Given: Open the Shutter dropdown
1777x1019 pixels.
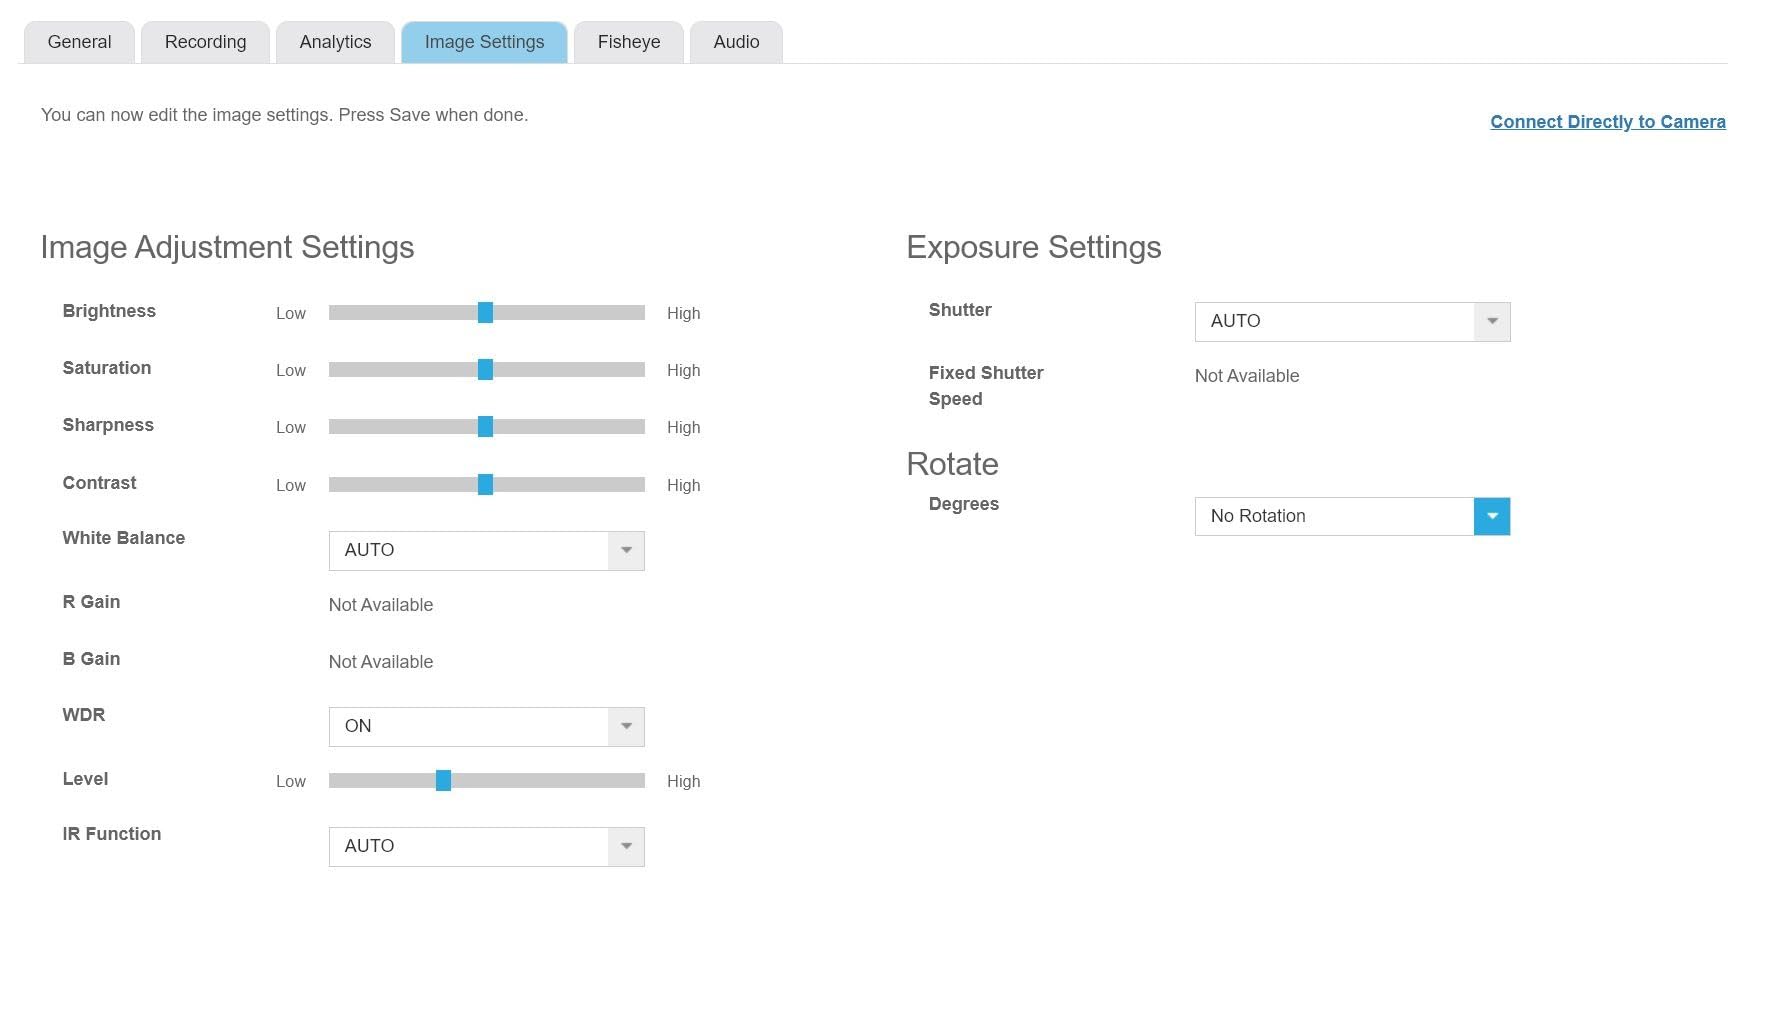Looking at the screenshot, I should coord(1352,322).
